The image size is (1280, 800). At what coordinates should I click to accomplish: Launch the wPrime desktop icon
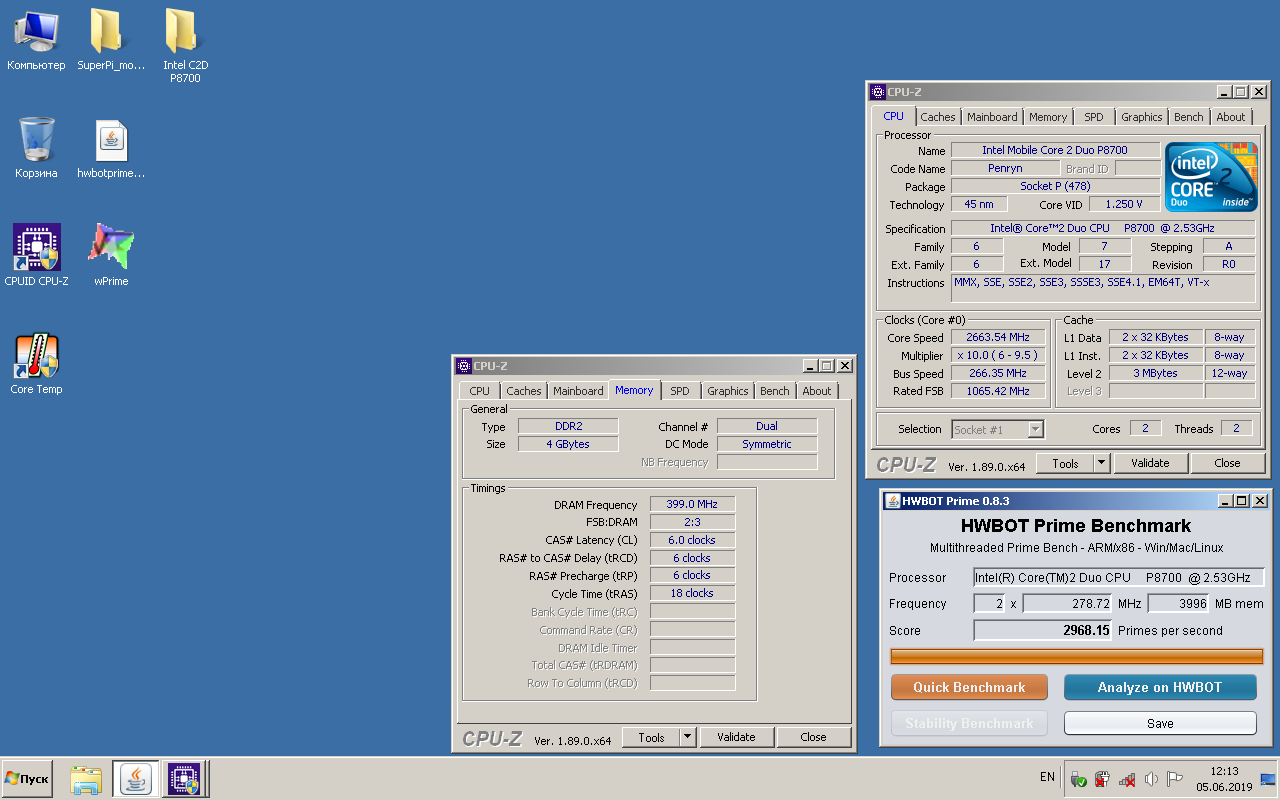pyautogui.click(x=111, y=256)
